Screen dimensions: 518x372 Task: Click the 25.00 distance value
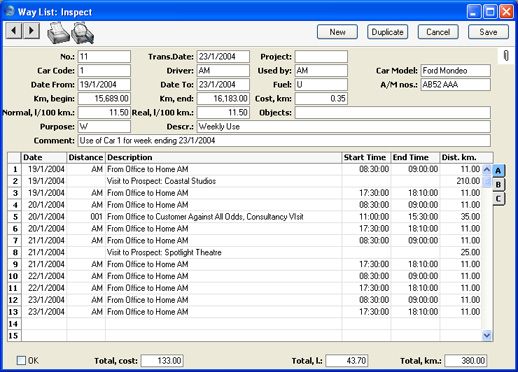(470, 252)
